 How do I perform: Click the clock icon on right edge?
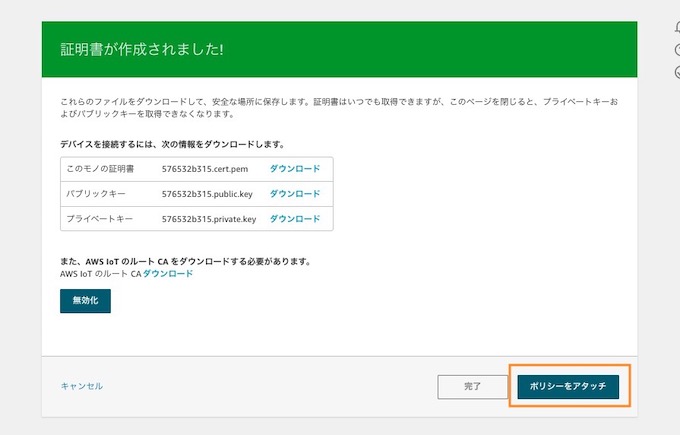click(x=677, y=50)
